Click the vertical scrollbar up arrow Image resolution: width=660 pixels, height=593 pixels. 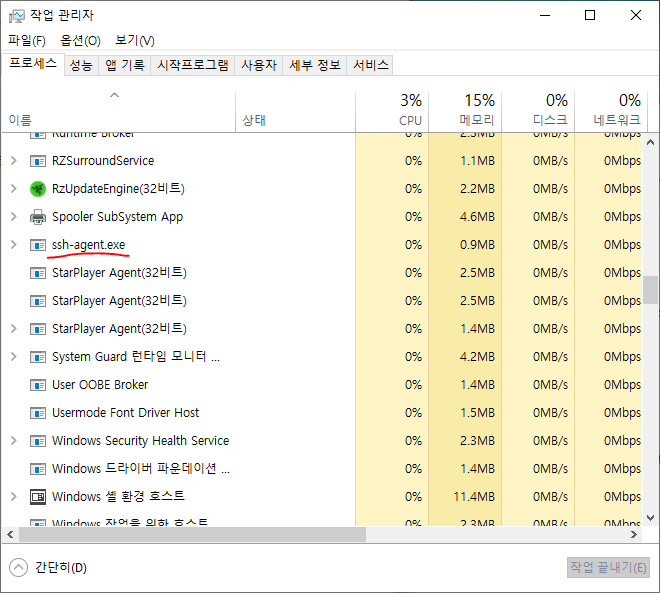click(650, 142)
